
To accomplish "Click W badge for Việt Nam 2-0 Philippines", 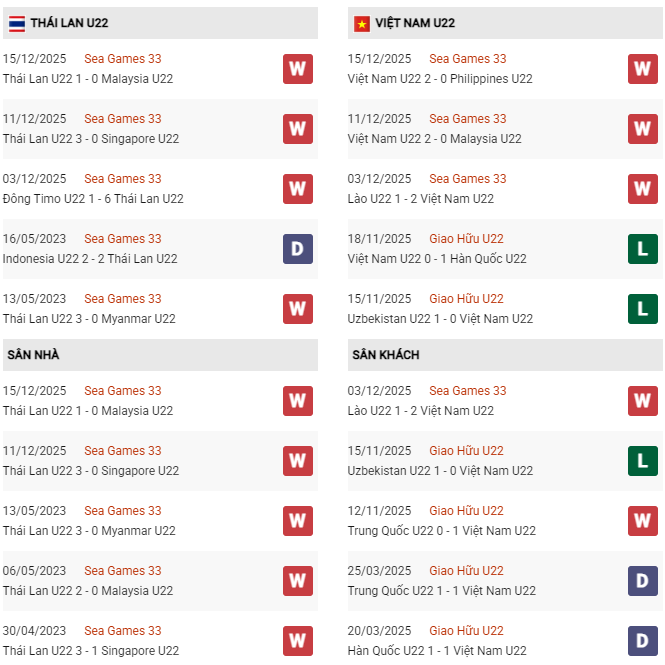I will [x=642, y=69].
